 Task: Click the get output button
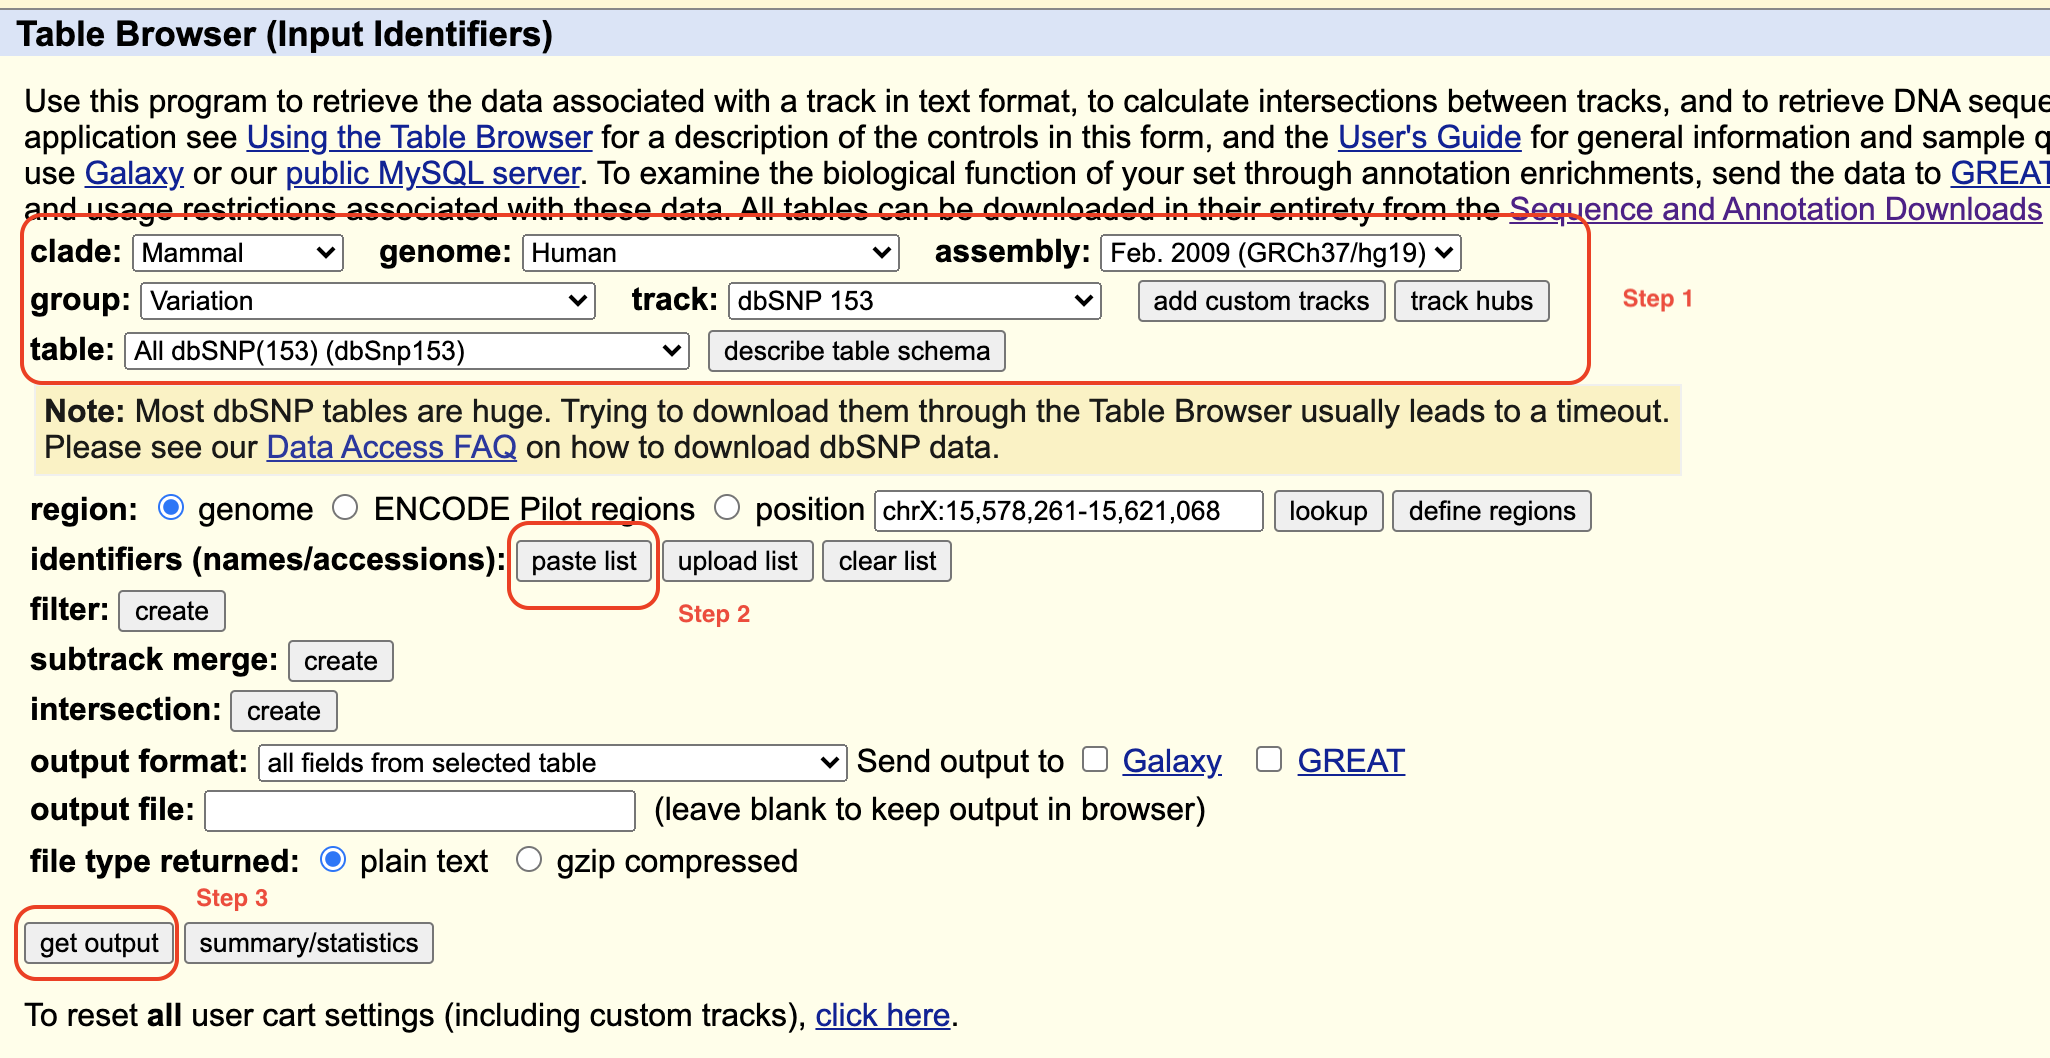pos(97,942)
